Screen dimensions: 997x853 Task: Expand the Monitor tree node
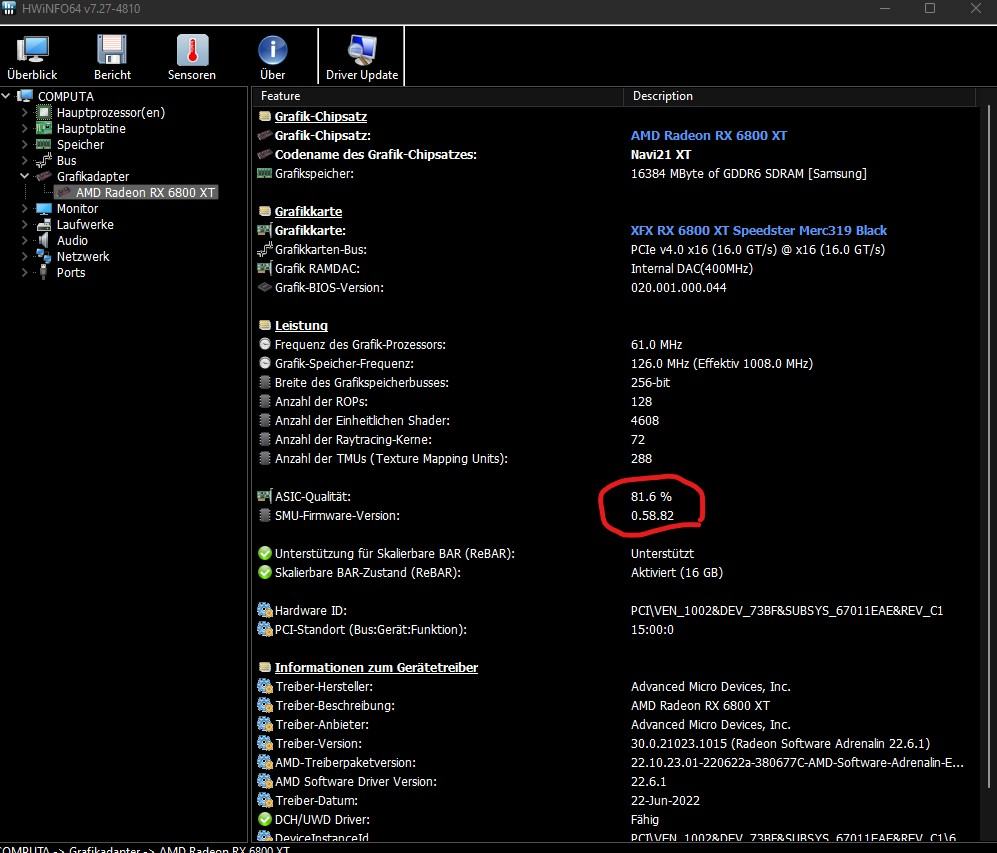click(25, 208)
